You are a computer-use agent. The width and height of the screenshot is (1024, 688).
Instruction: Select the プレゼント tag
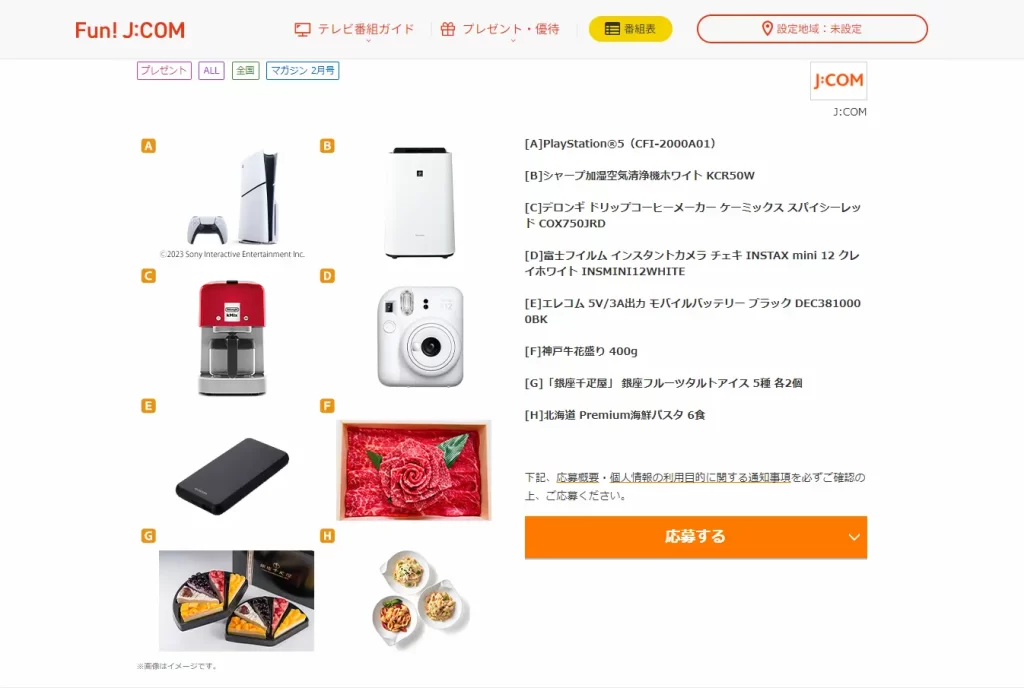click(x=164, y=70)
